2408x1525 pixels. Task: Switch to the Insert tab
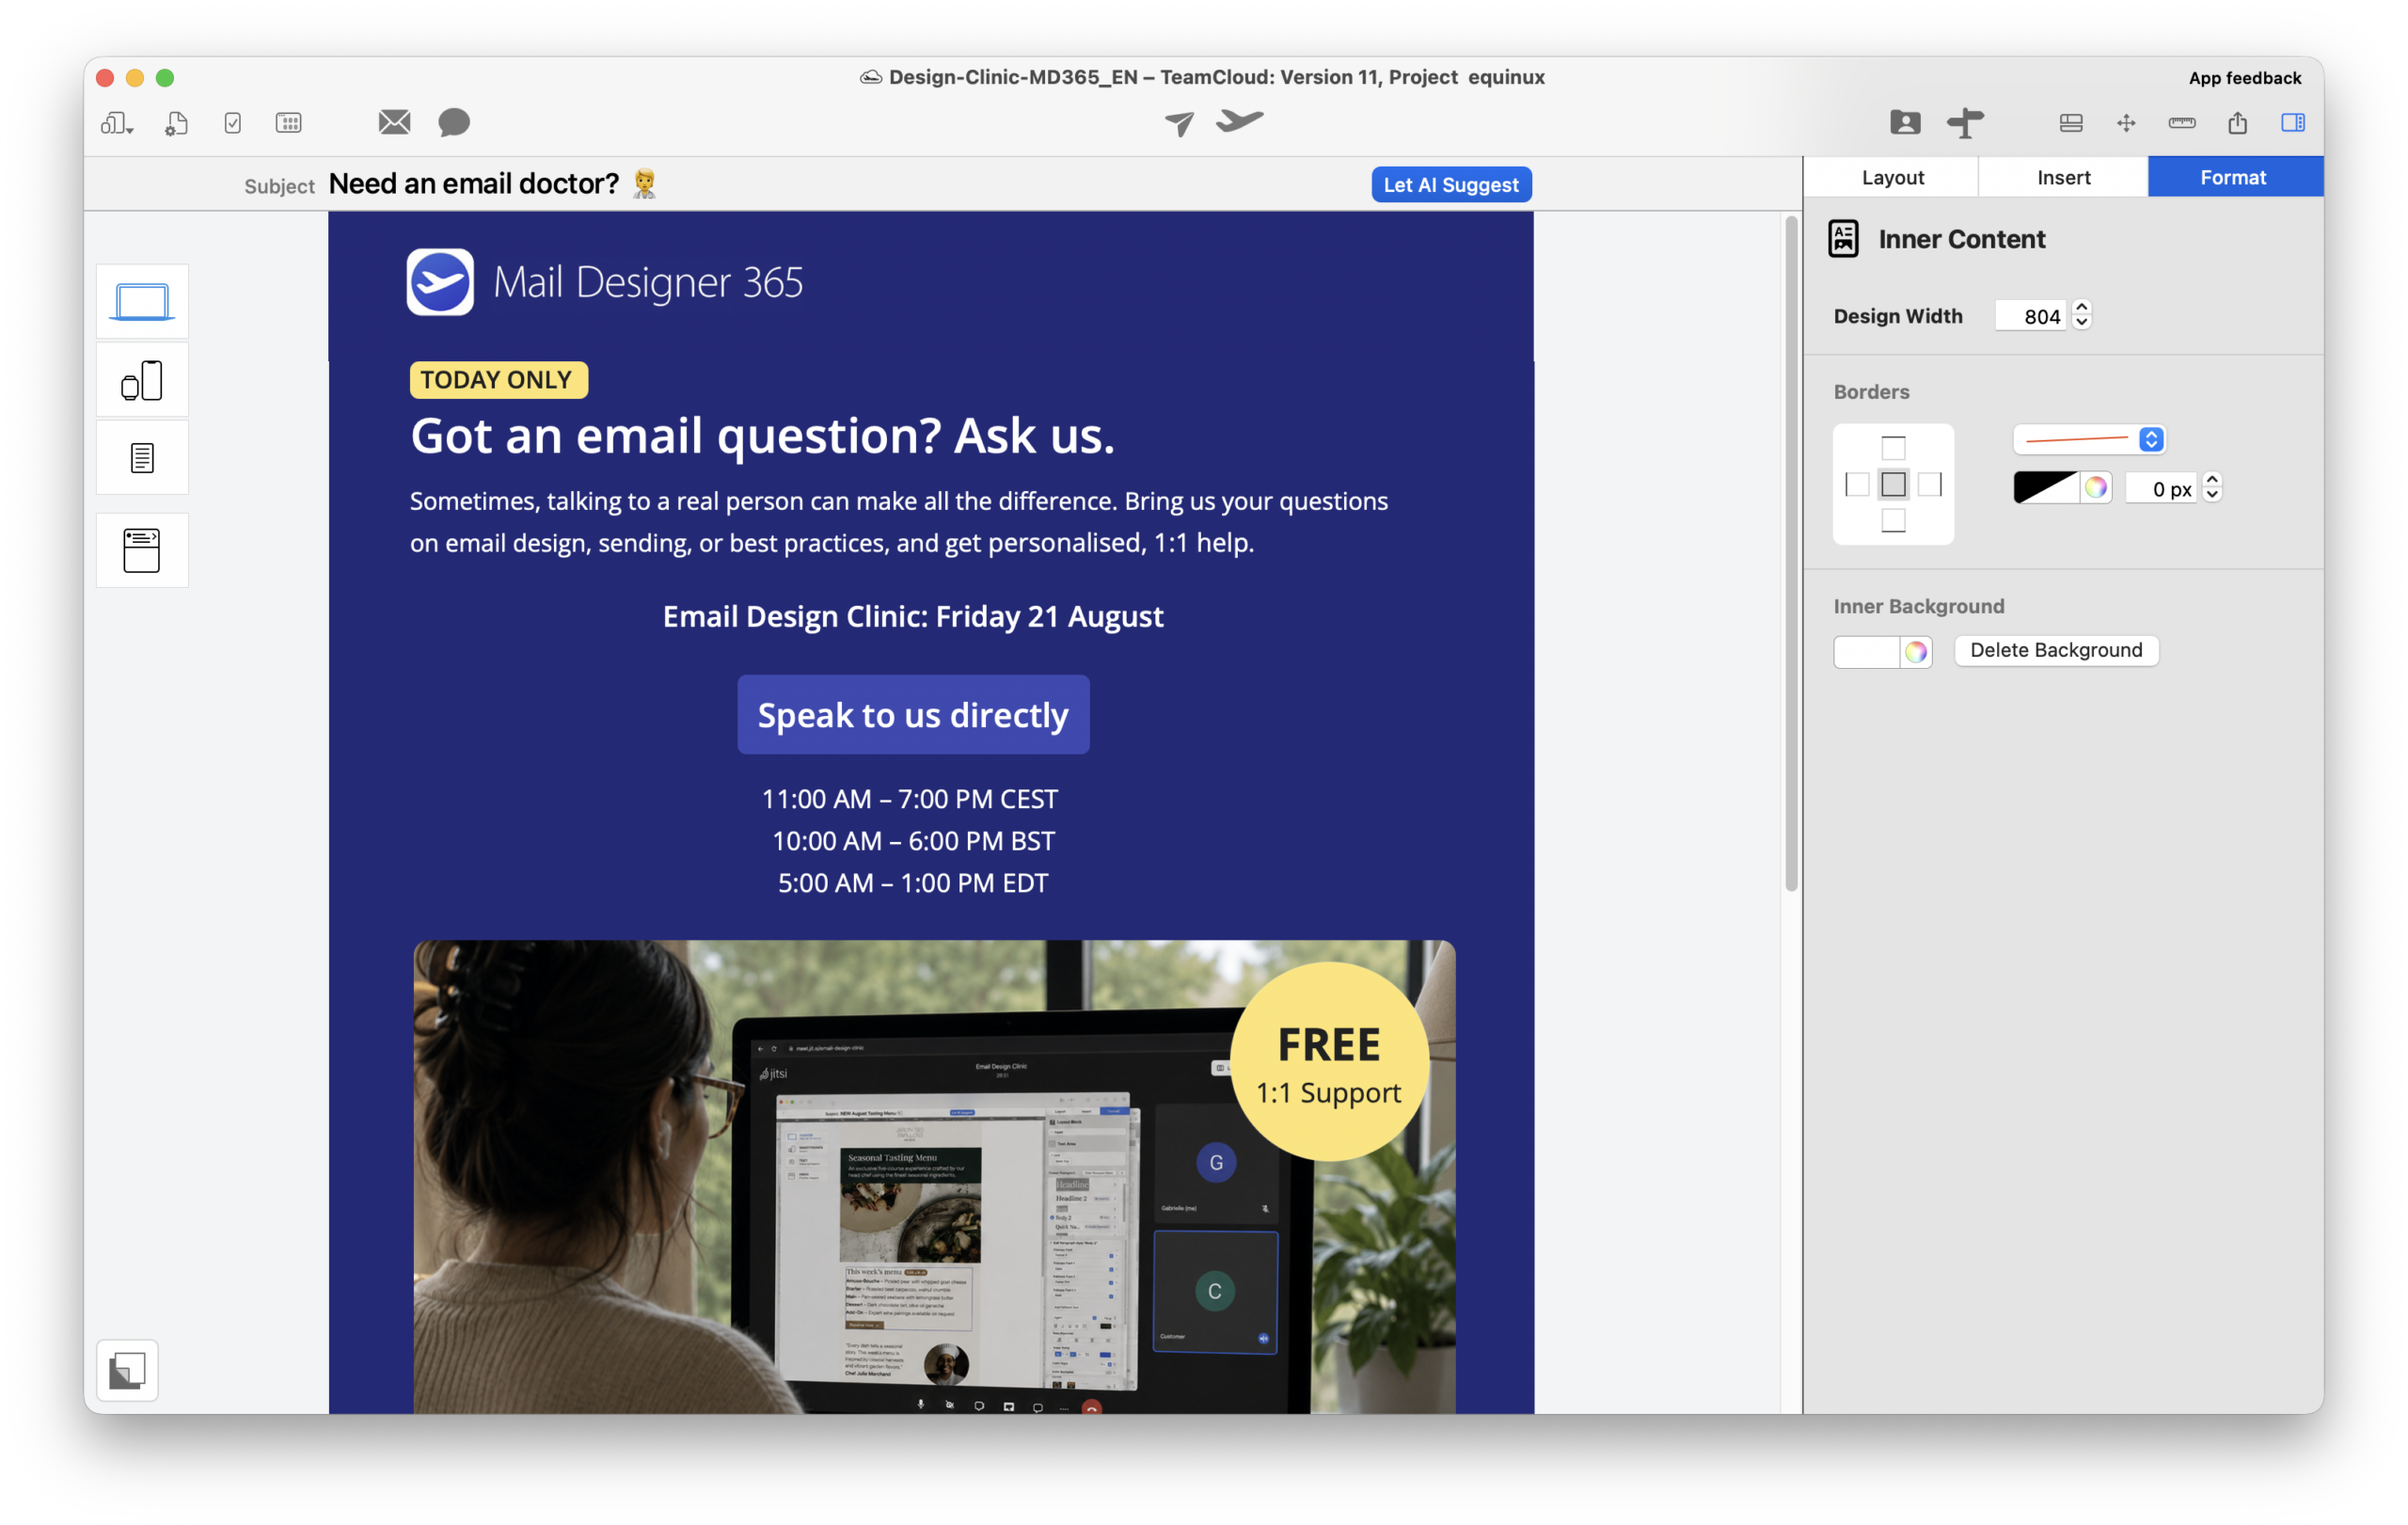click(x=2063, y=177)
